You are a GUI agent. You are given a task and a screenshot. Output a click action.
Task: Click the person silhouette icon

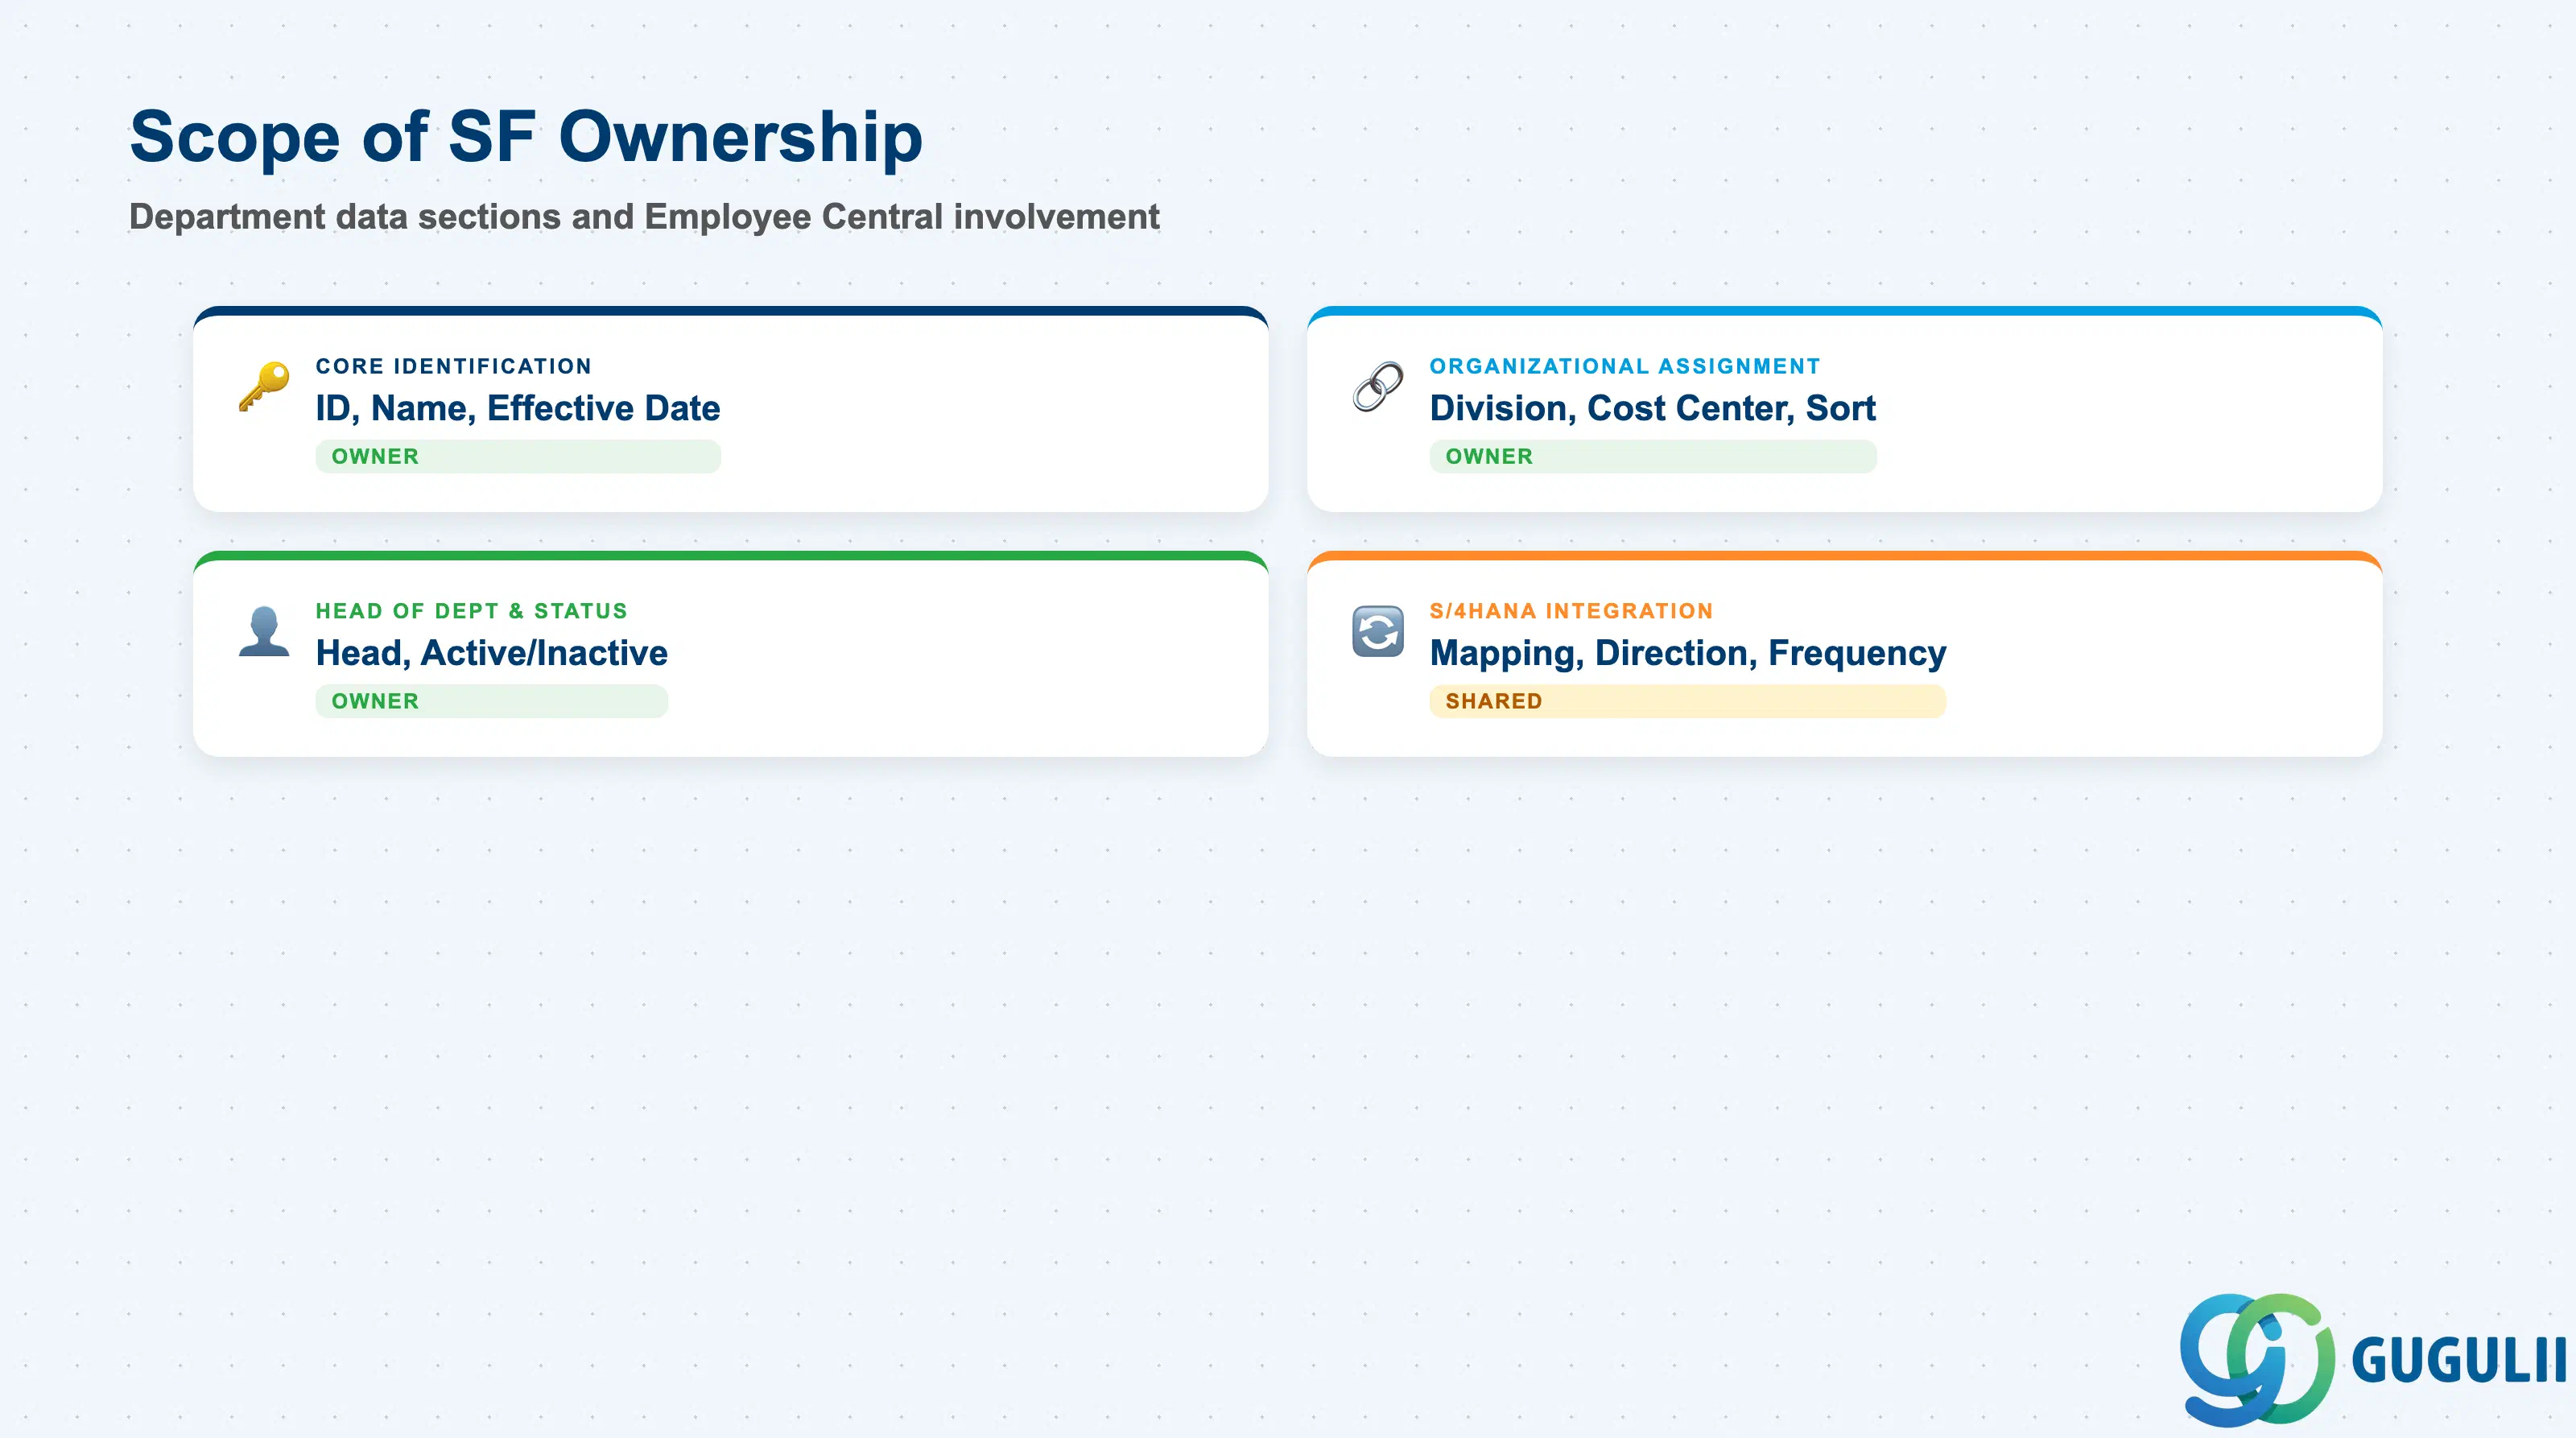[264, 631]
